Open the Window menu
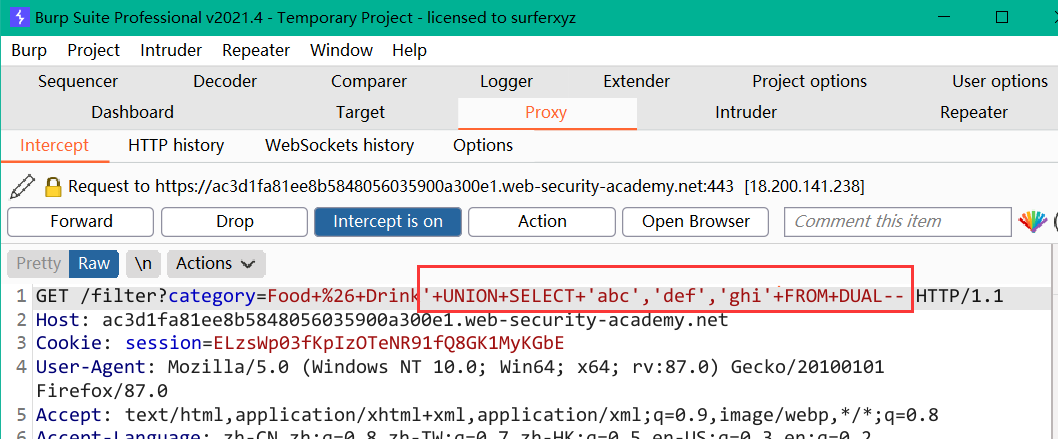Viewport: 1058px width, 439px height. (x=341, y=50)
